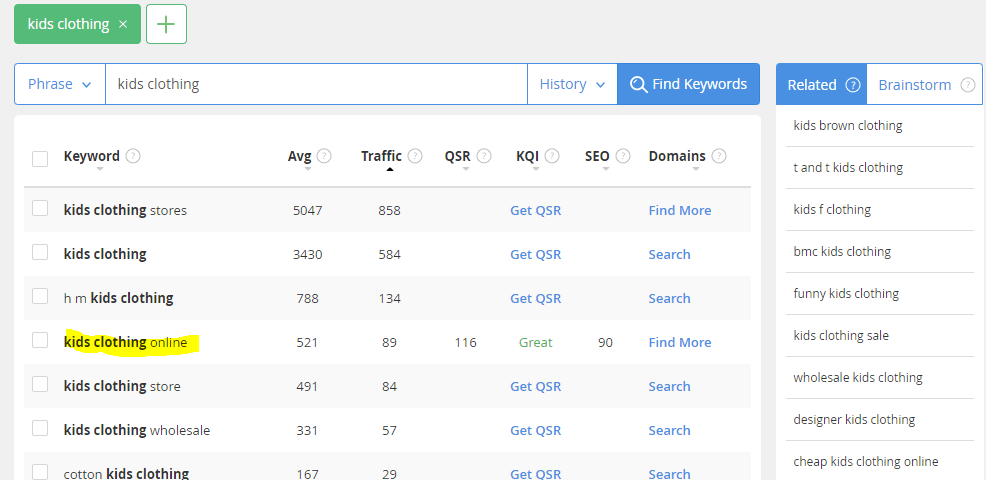The image size is (986, 480).
Task: Switch to the Related tab
Action: [x=821, y=84]
